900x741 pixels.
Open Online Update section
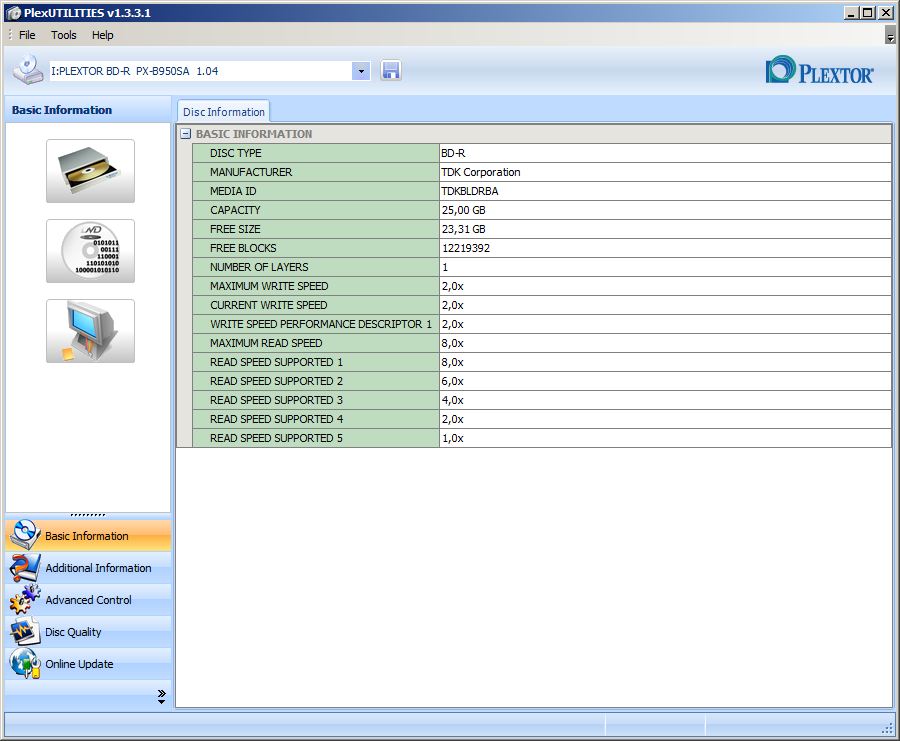tap(88, 664)
